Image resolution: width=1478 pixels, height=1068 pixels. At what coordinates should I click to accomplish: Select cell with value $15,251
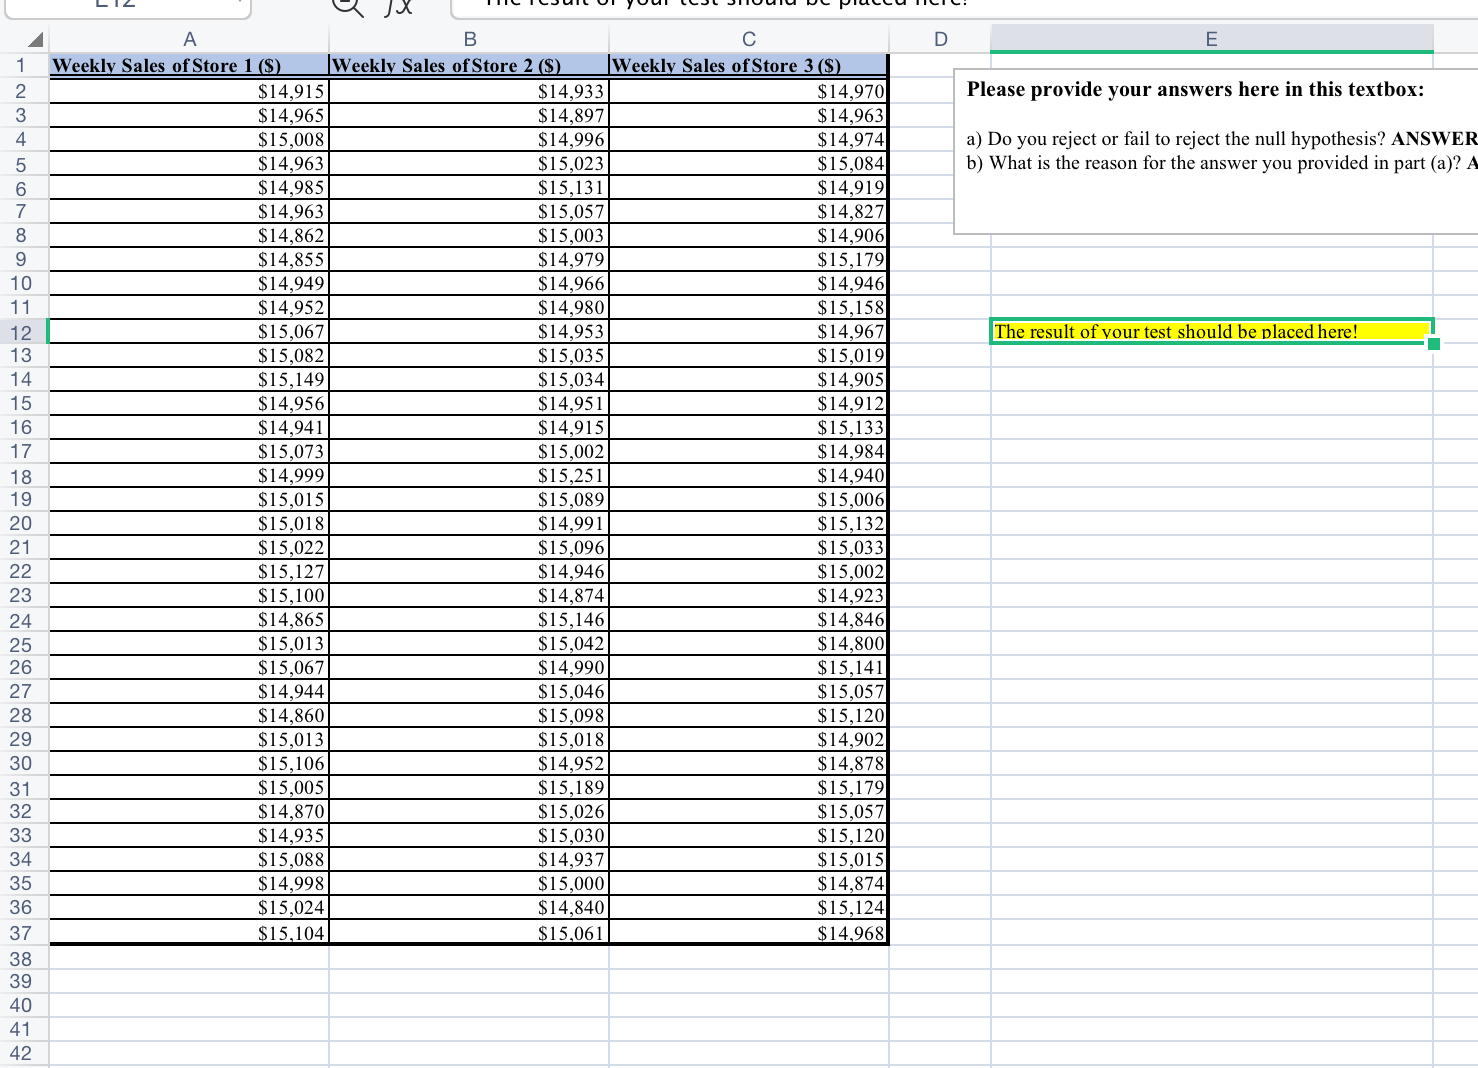[469, 475]
